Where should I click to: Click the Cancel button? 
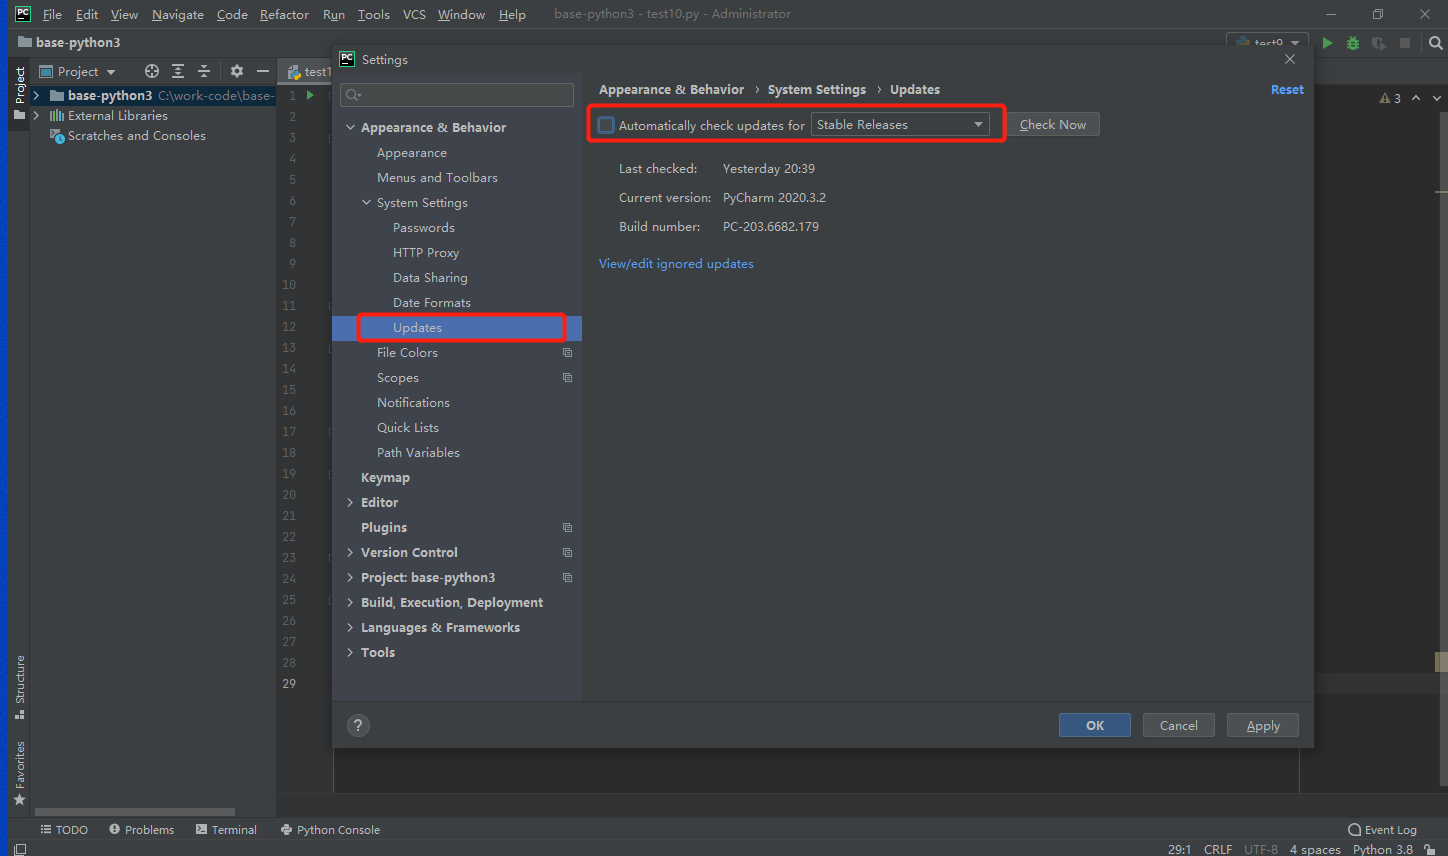pos(1179,726)
